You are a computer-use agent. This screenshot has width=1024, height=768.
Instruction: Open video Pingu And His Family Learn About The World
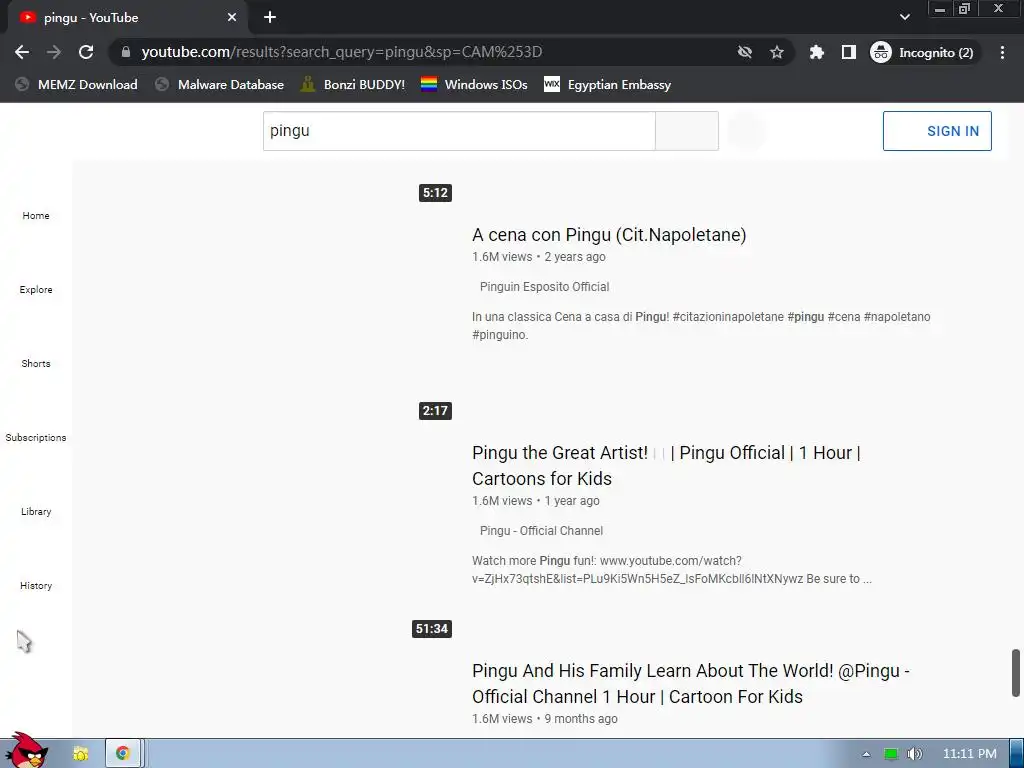(x=691, y=684)
